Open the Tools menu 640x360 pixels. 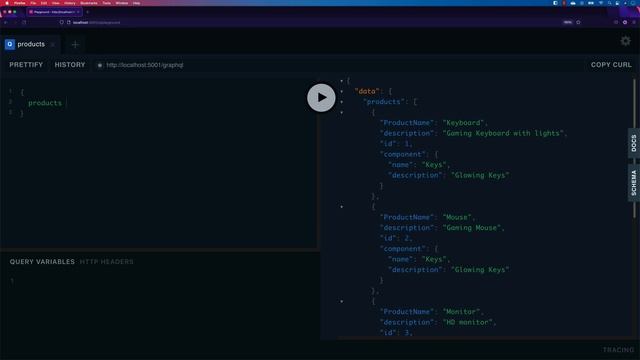coord(107,3)
